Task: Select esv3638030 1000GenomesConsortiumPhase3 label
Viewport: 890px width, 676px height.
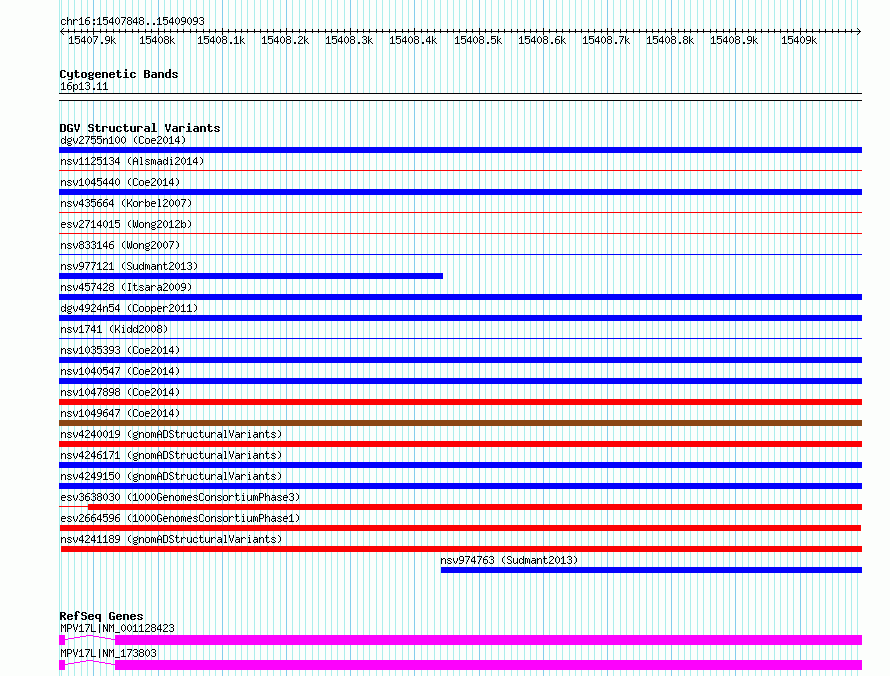Action: tap(180, 497)
